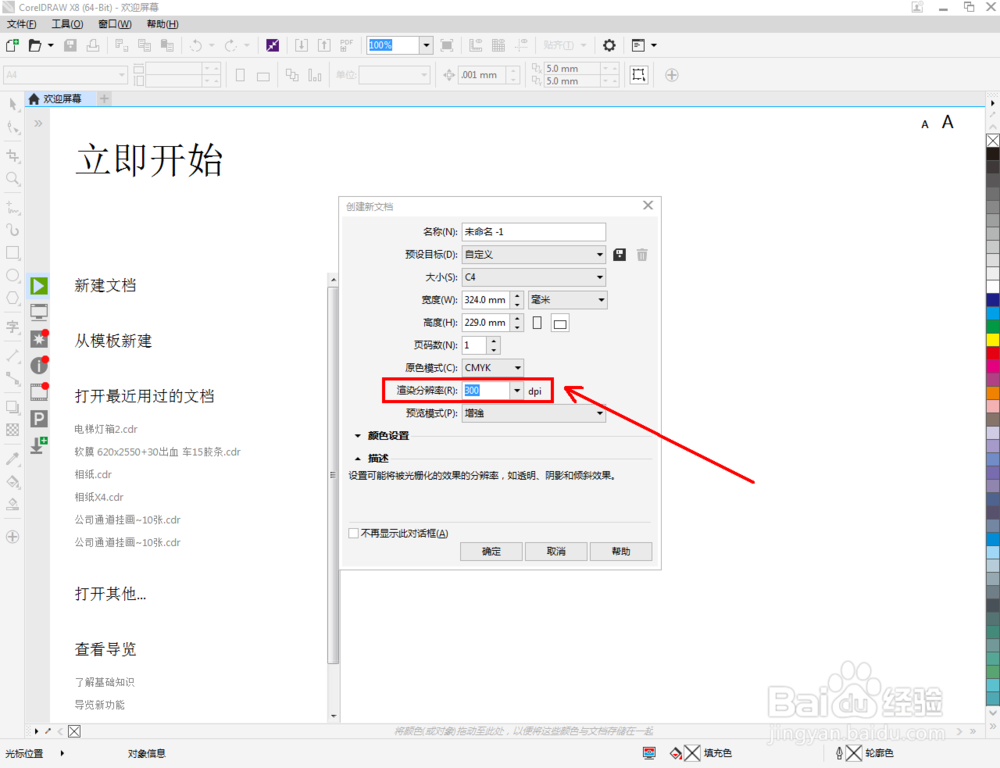Select the Polygon tool
The width and height of the screenshot is (1000, 768).
click(13, 299)
